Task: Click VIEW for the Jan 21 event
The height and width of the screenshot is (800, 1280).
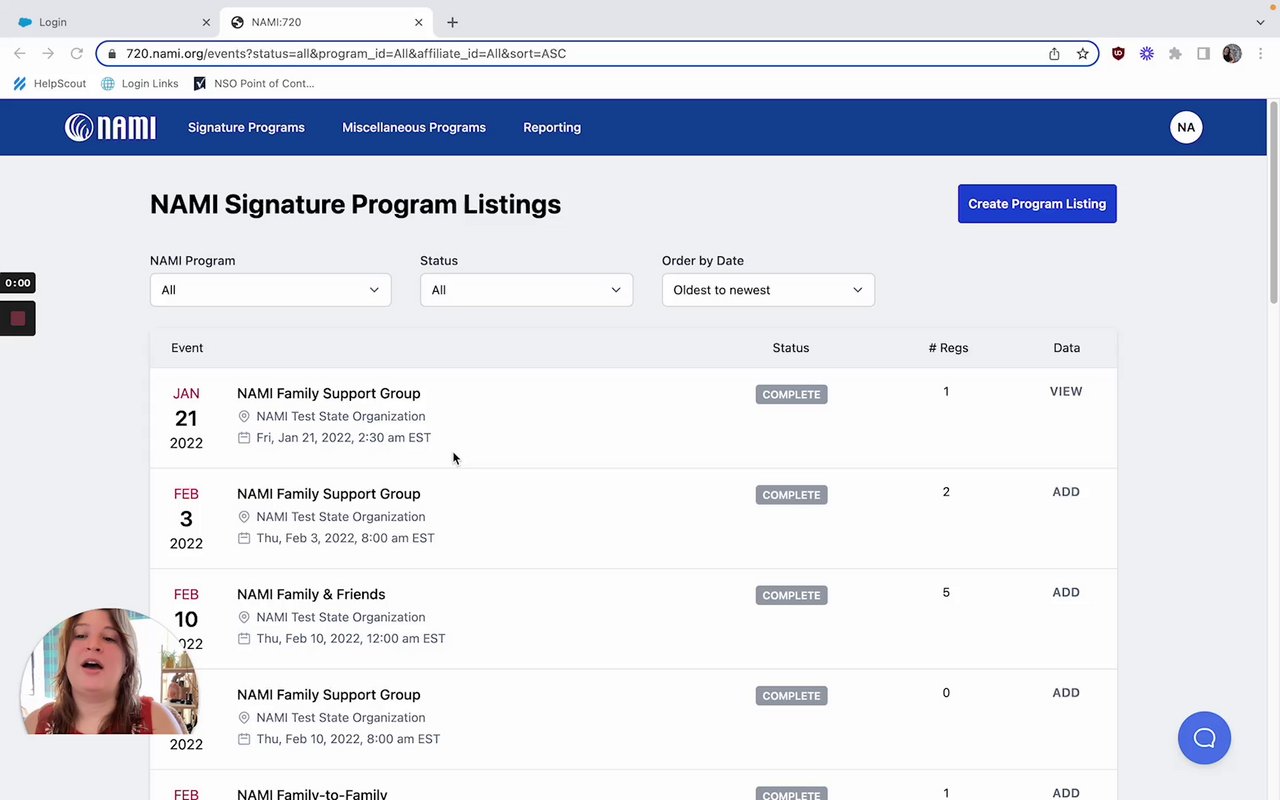Action: coord(1066,392)
